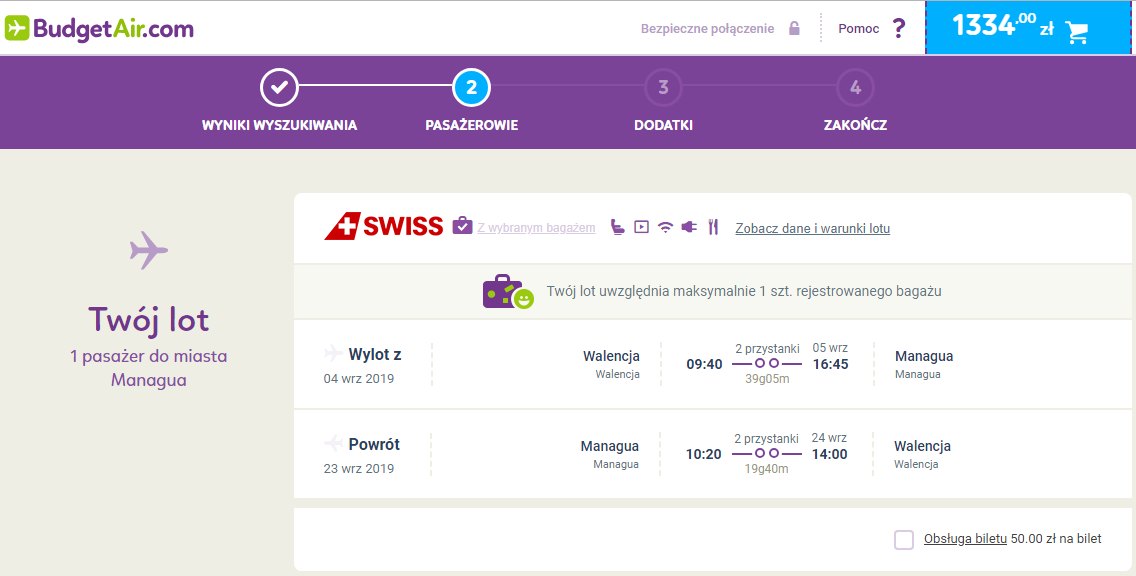Enable the Obsługa biletu checkbox
Image resolution: width=1136 pixels, height=576 pixels.
pyautogui.click(x=903, y=539)
